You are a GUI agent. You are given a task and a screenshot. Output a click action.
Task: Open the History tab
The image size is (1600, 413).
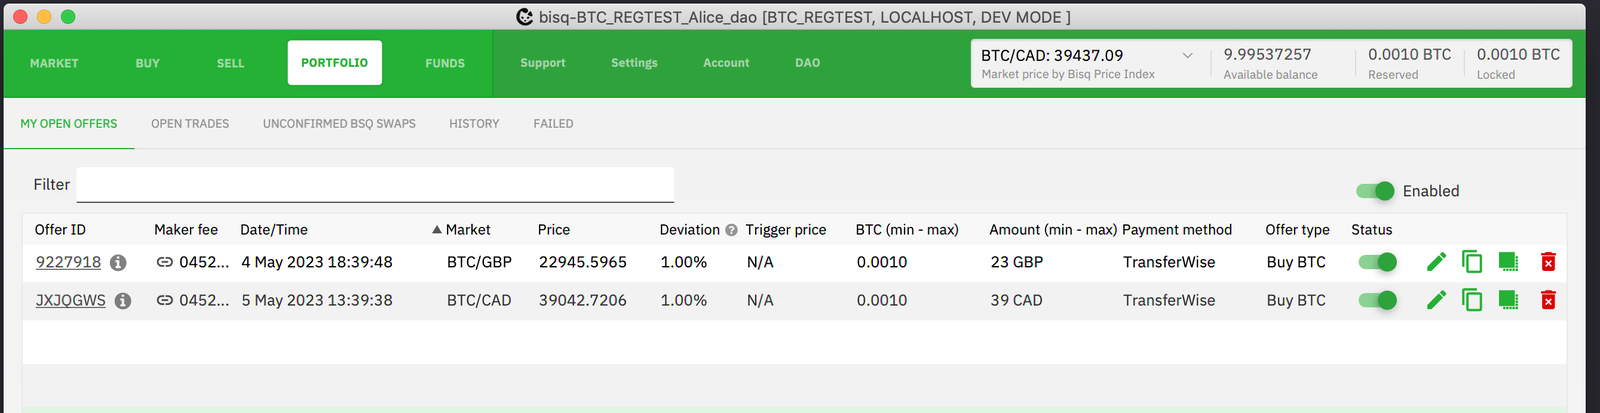click(474, 124)
